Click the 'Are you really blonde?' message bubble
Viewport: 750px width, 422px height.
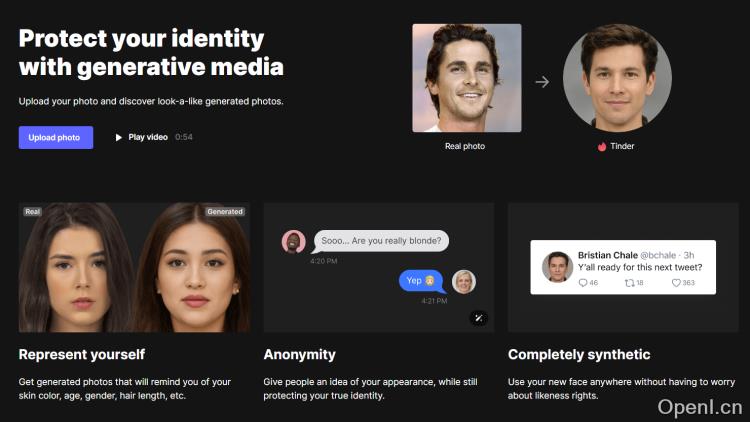tap(381, 241)
